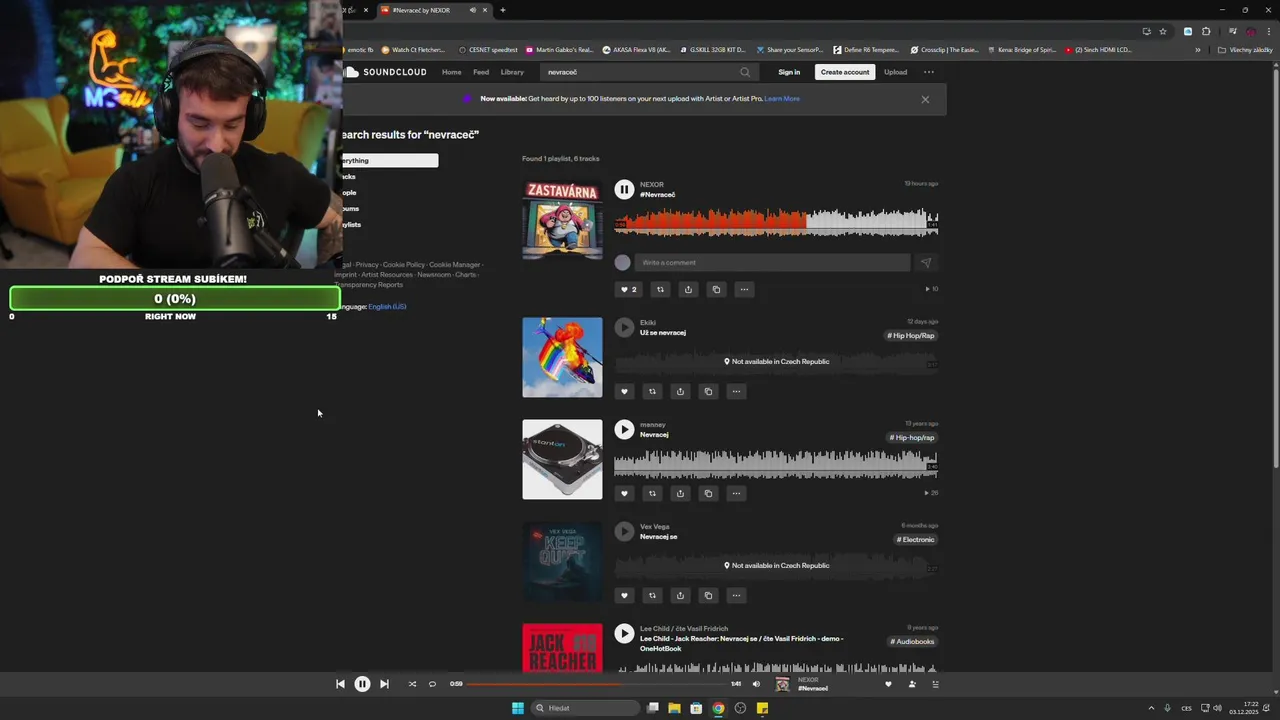Go to SoundCloud Home

pos(452,72)
